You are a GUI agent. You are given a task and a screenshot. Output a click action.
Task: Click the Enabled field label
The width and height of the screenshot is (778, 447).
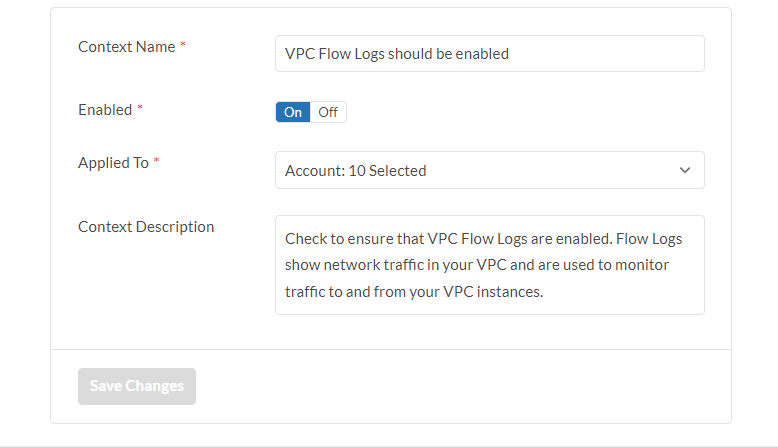105,110
